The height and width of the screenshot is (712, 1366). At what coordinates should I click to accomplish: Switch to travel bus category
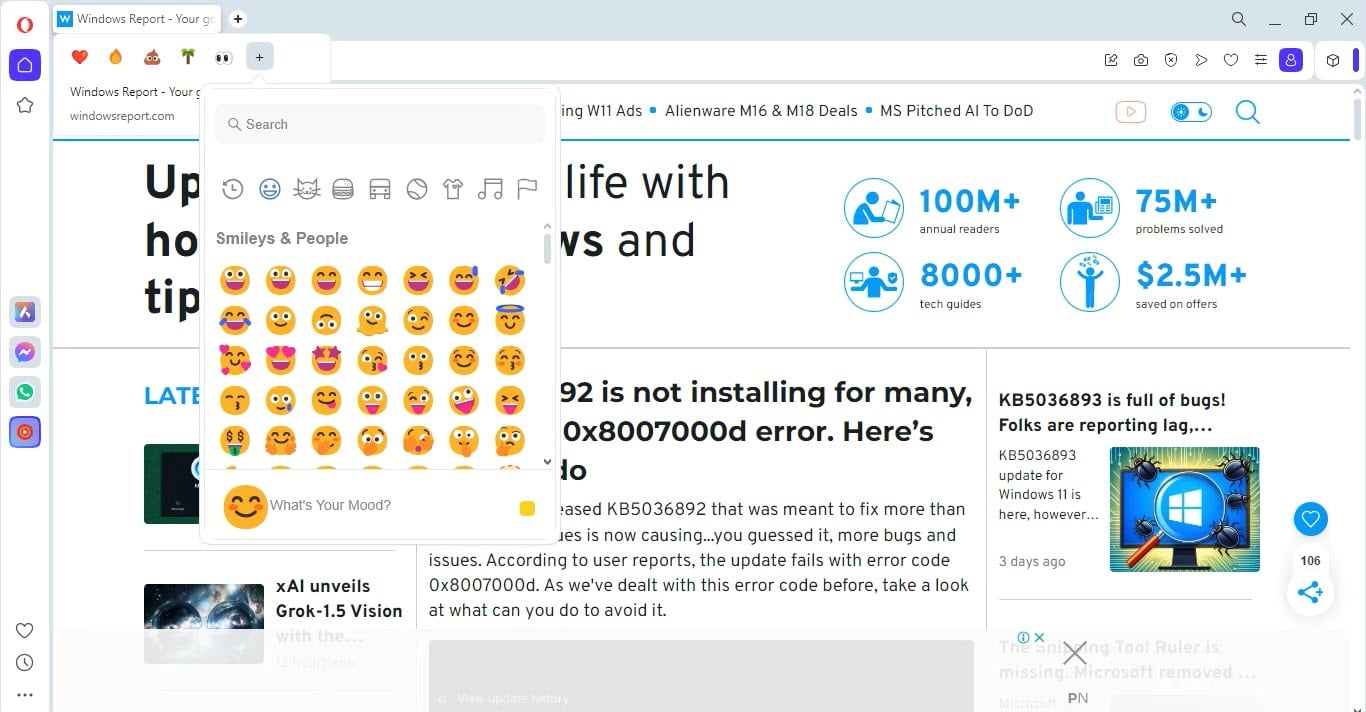[380, 188]
